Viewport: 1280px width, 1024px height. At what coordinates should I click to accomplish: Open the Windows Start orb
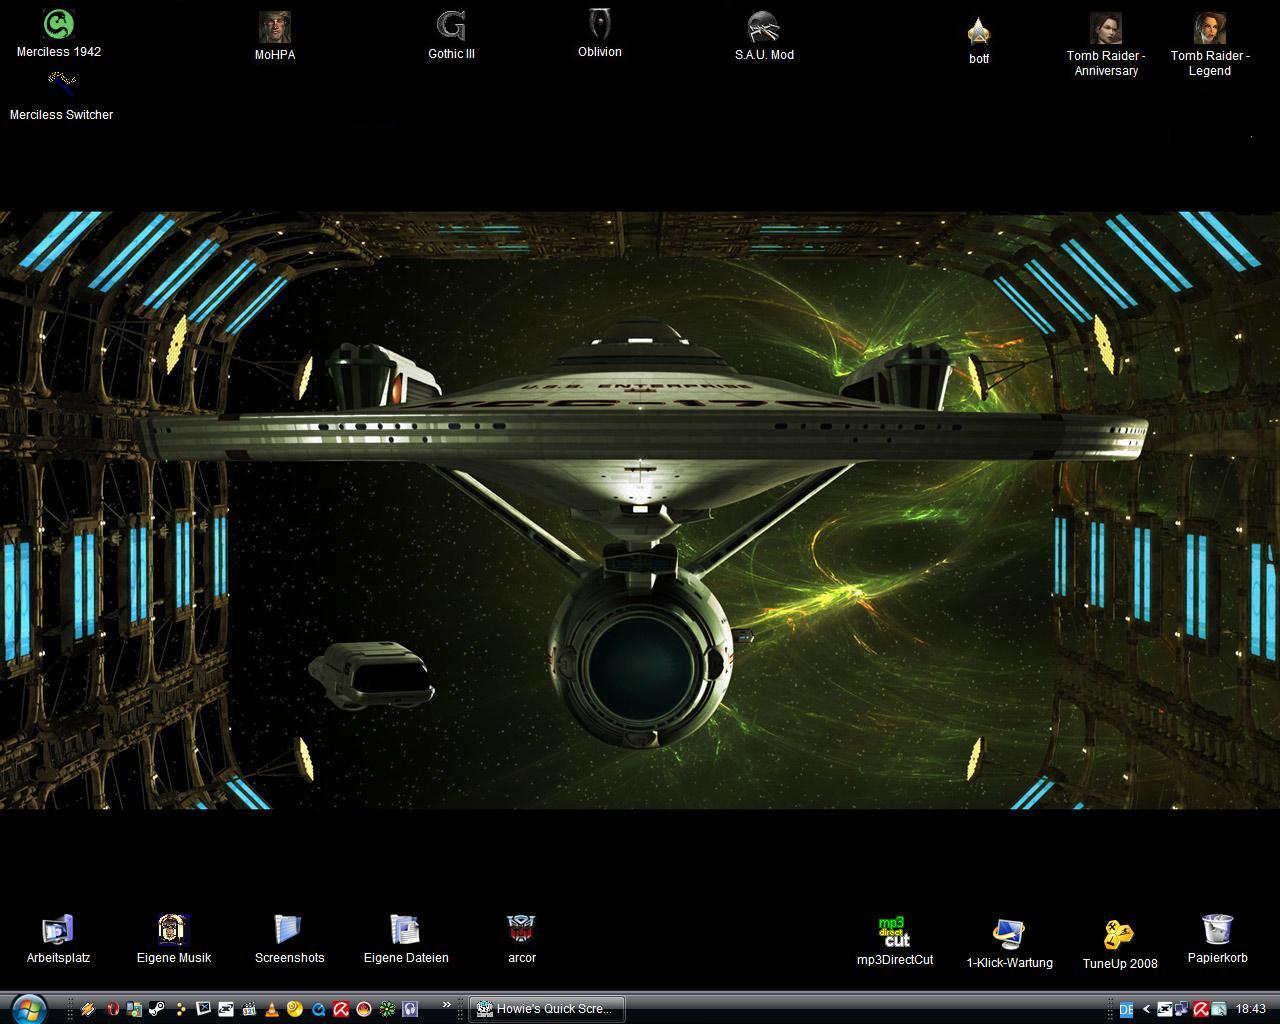[x=28, y=1009]
